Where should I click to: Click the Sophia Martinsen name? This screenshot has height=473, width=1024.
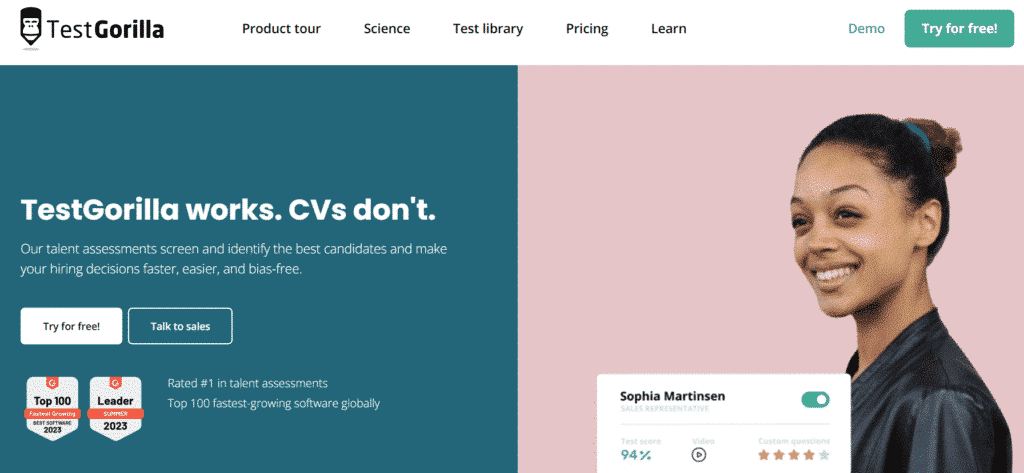click(x=672, y=396)
